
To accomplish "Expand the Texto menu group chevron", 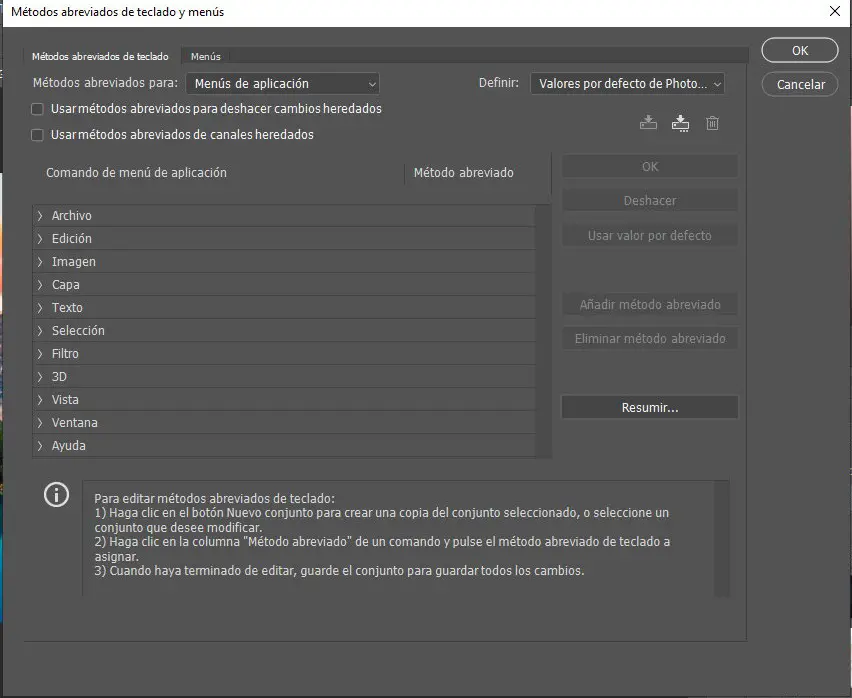I will point(40,307).
